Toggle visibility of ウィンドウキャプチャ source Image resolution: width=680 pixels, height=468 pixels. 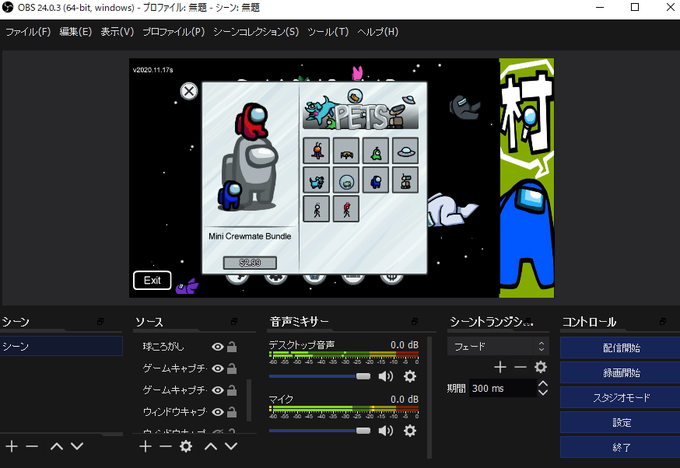(218, 412)
